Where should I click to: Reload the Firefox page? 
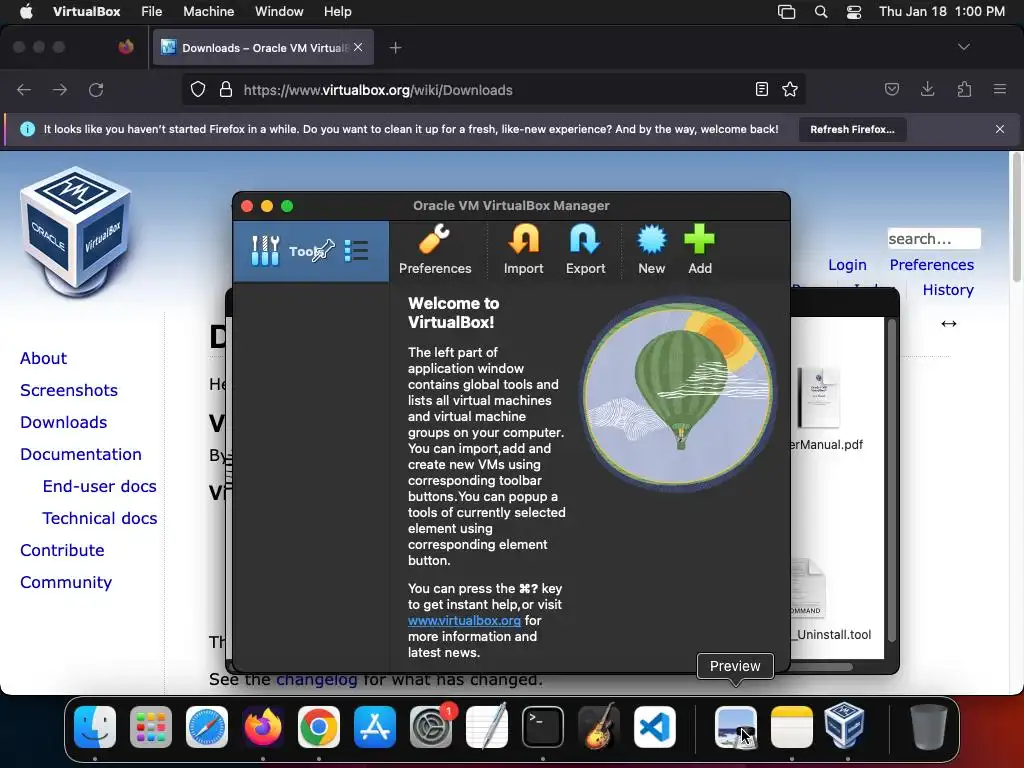[x=96, y=89]
